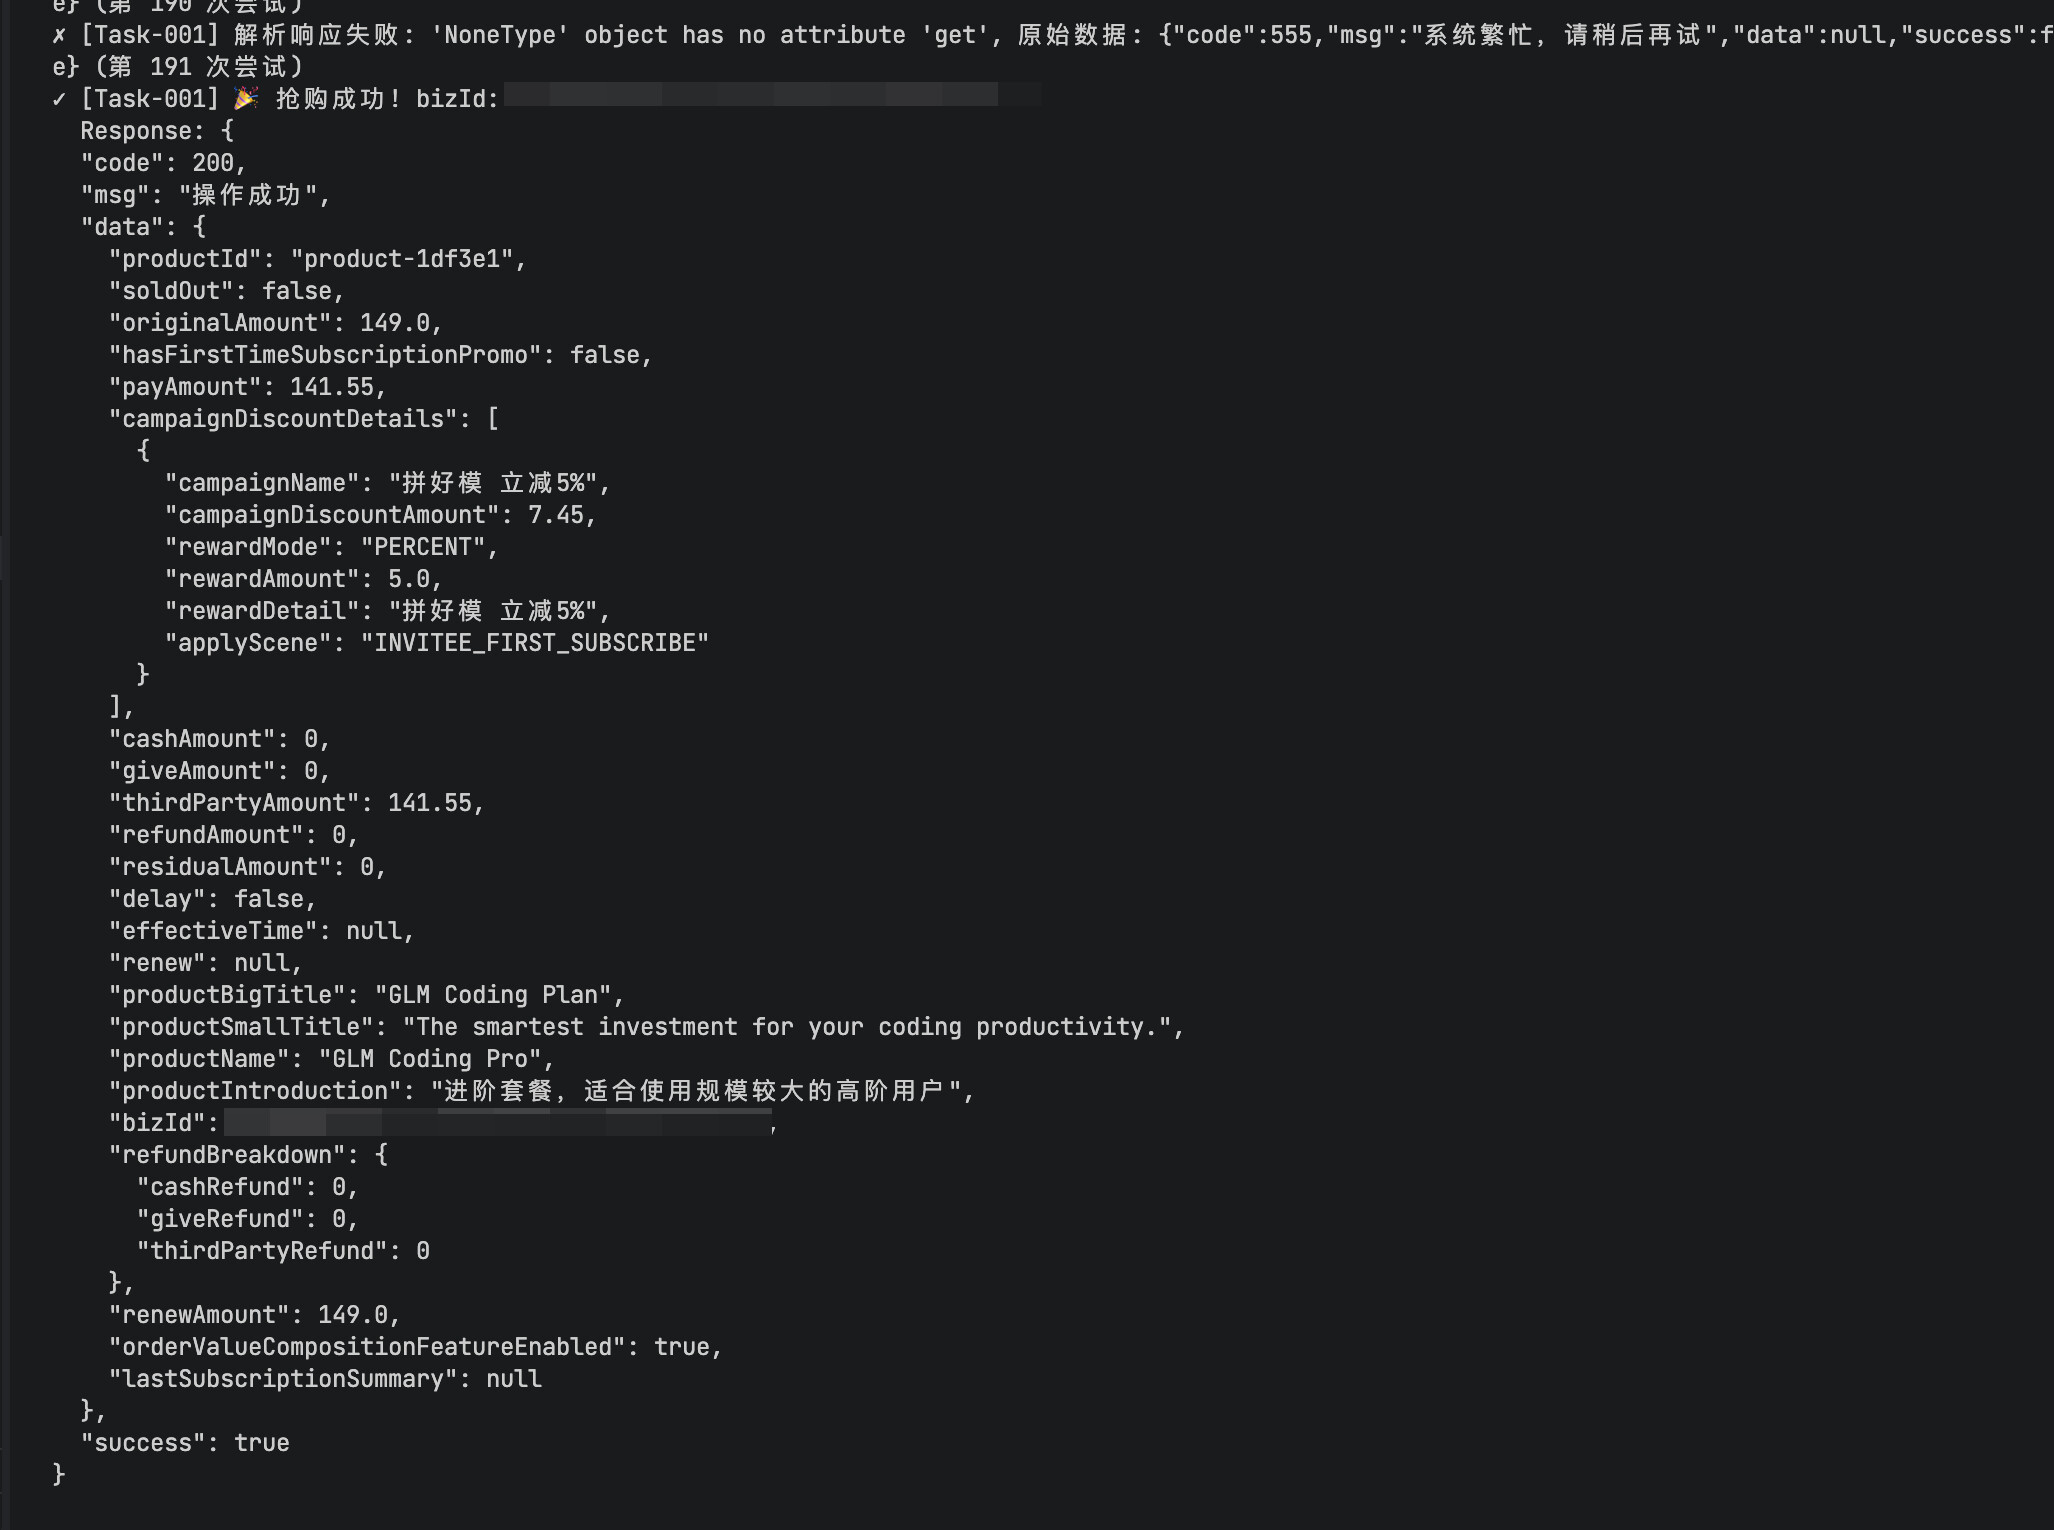This screenshot has height=1530, width=2054.
Task: Click the payAmount value 141.55
Action: tap(332, 387)
